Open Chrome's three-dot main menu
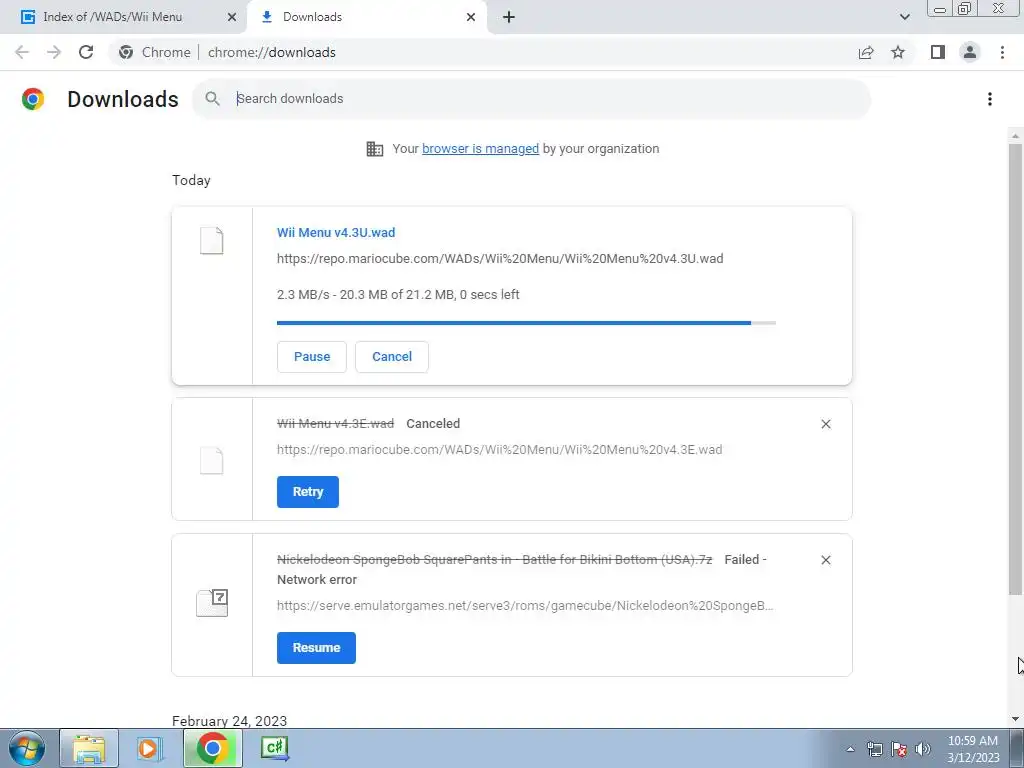Viewport: 1024px width, 768px height. coord(1002,52)
